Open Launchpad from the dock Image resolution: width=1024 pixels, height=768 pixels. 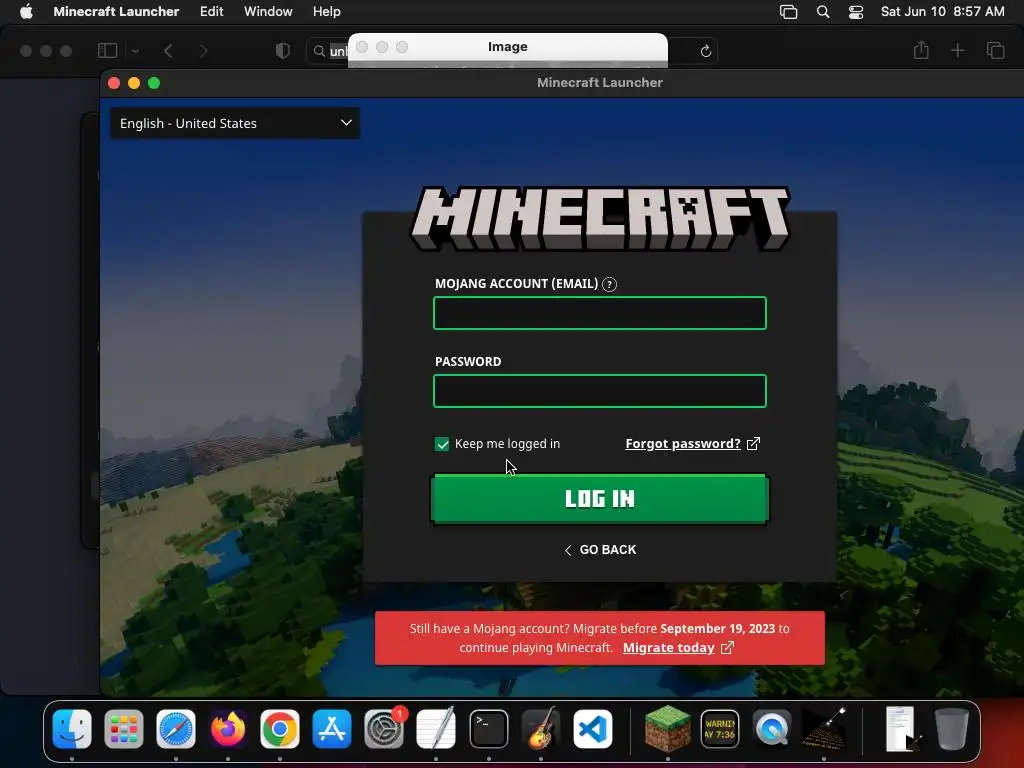click(123, 729)
